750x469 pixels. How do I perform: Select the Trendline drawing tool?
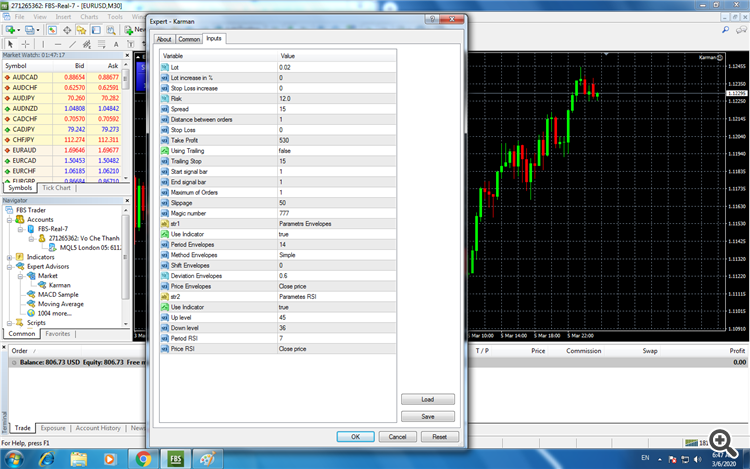point(72,44)
